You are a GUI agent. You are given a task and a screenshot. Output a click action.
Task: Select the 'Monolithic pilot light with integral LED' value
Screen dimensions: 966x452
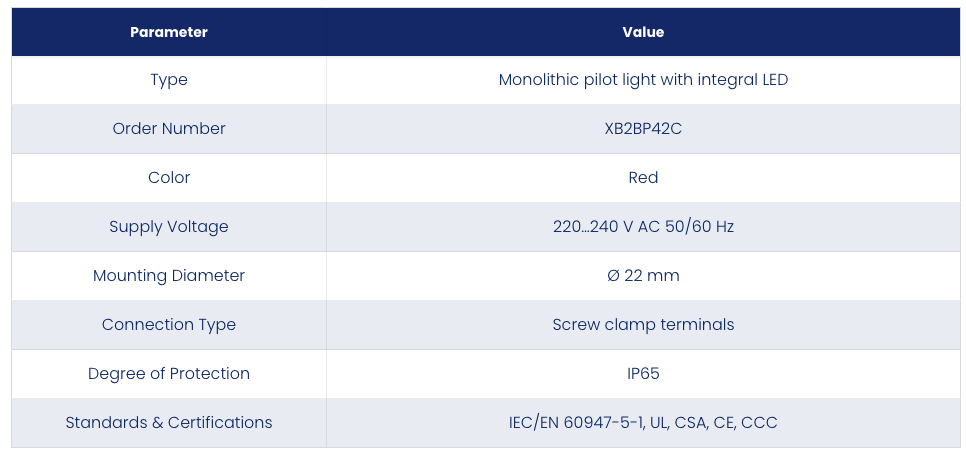643,80
